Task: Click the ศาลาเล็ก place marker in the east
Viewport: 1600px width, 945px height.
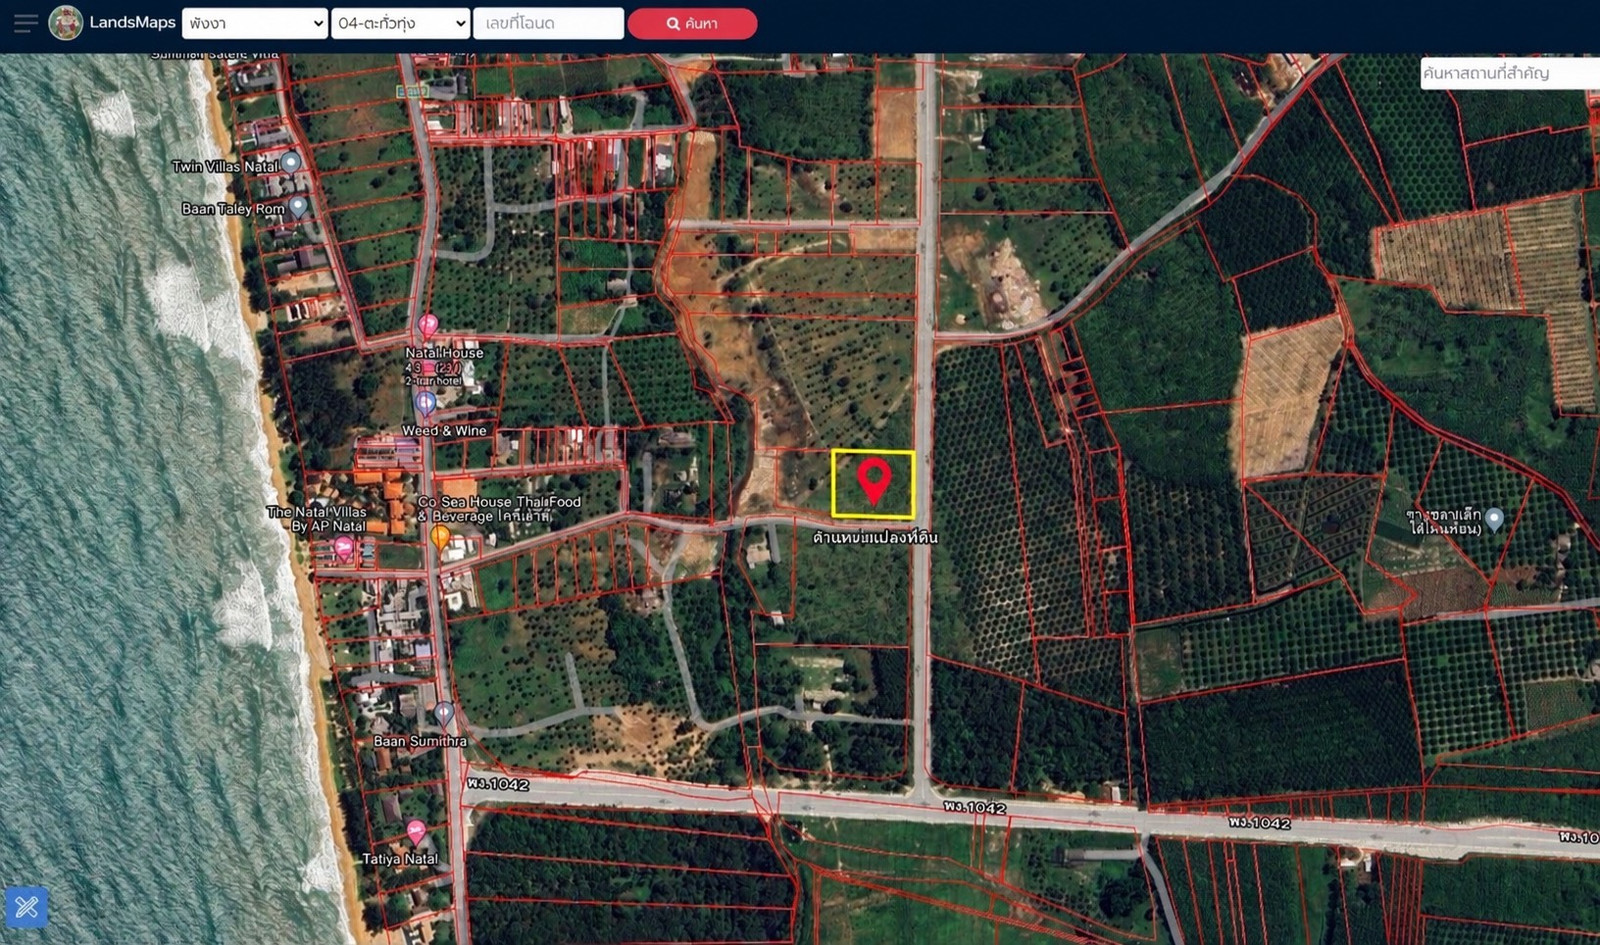Action: [1495, 519]
